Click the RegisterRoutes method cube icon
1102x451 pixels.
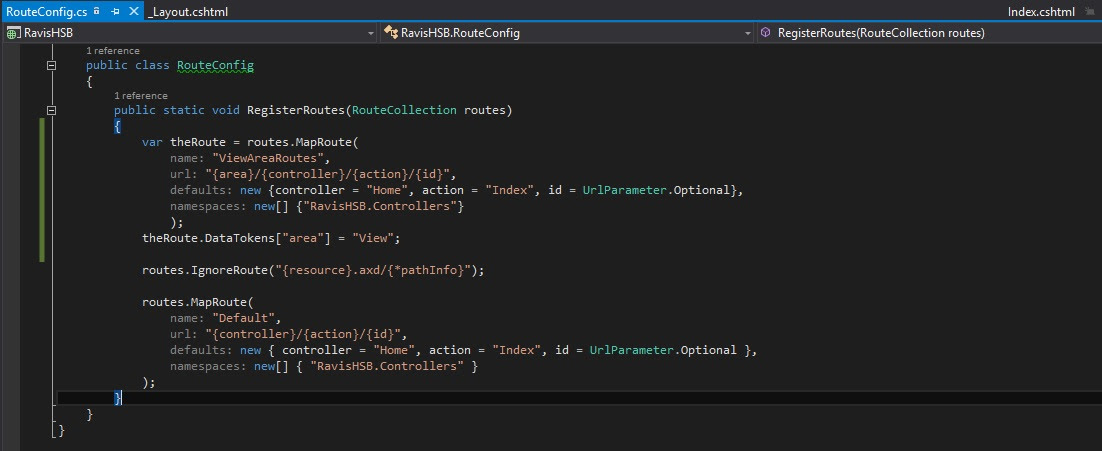[x=766, y=32]
